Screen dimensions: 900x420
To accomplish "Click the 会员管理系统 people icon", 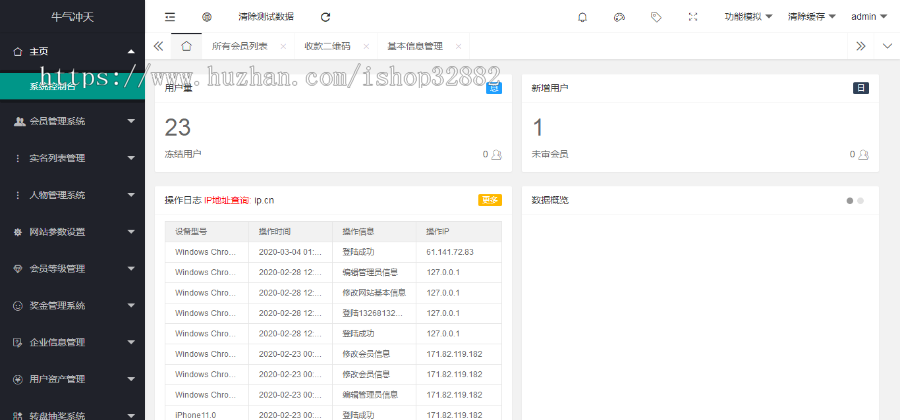I will [x=19, y=121].
